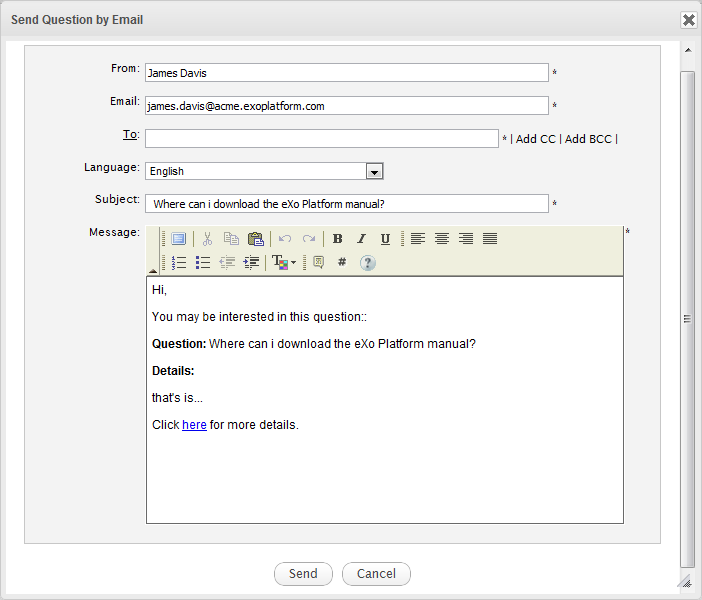Click the Copy icon in toolbar

[231, 239]
